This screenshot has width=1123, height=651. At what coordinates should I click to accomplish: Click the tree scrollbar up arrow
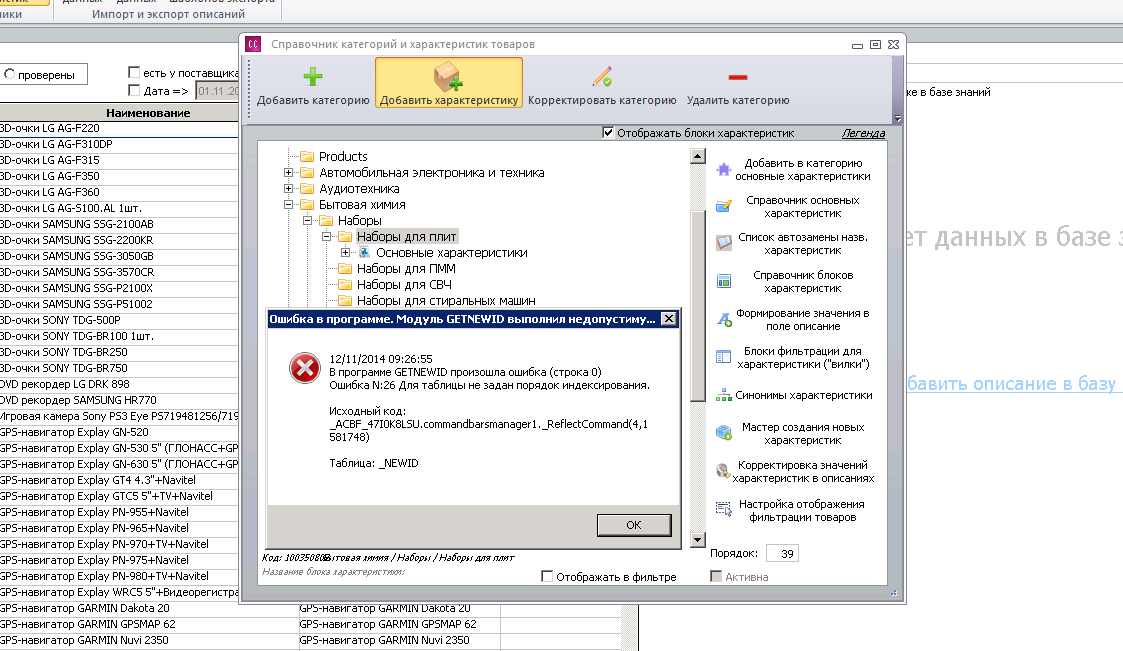698,156
